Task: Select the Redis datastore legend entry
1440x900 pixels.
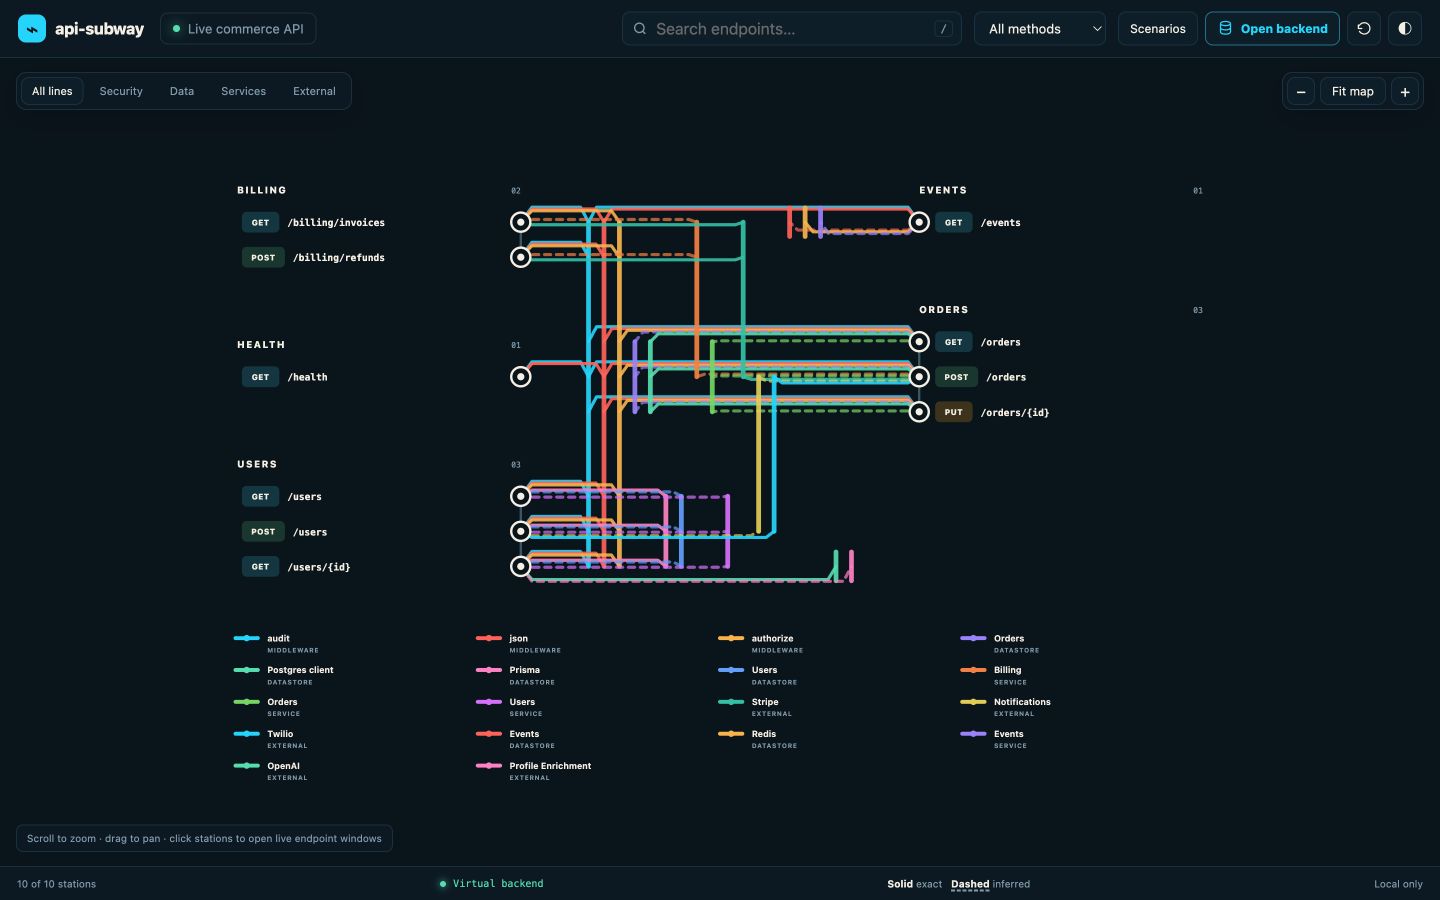Action: [x=758, y=739]
